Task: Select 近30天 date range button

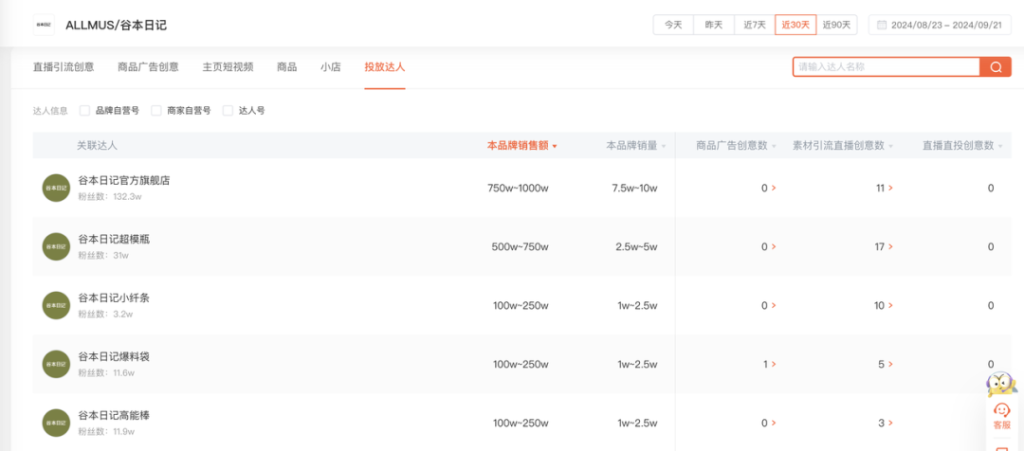Action: coord(795,25)
